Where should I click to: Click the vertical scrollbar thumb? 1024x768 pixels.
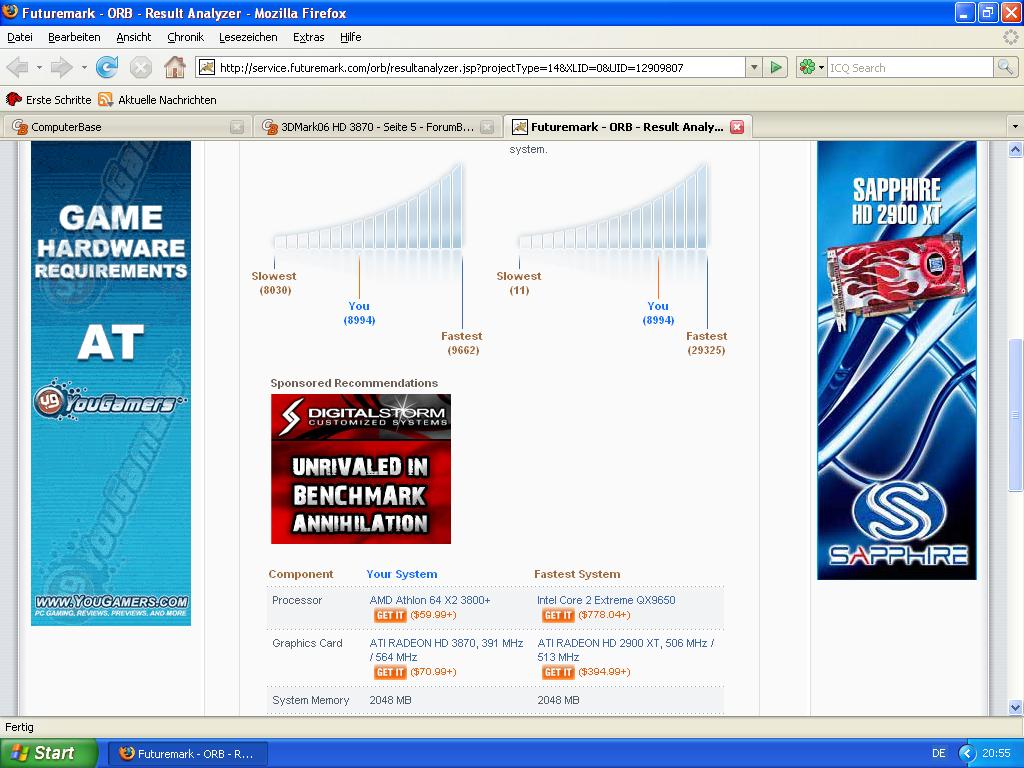(1015, 414)
